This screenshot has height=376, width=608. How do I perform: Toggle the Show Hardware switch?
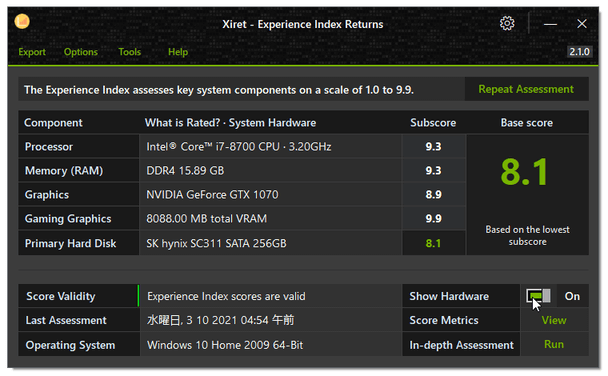tap(538, 296)
